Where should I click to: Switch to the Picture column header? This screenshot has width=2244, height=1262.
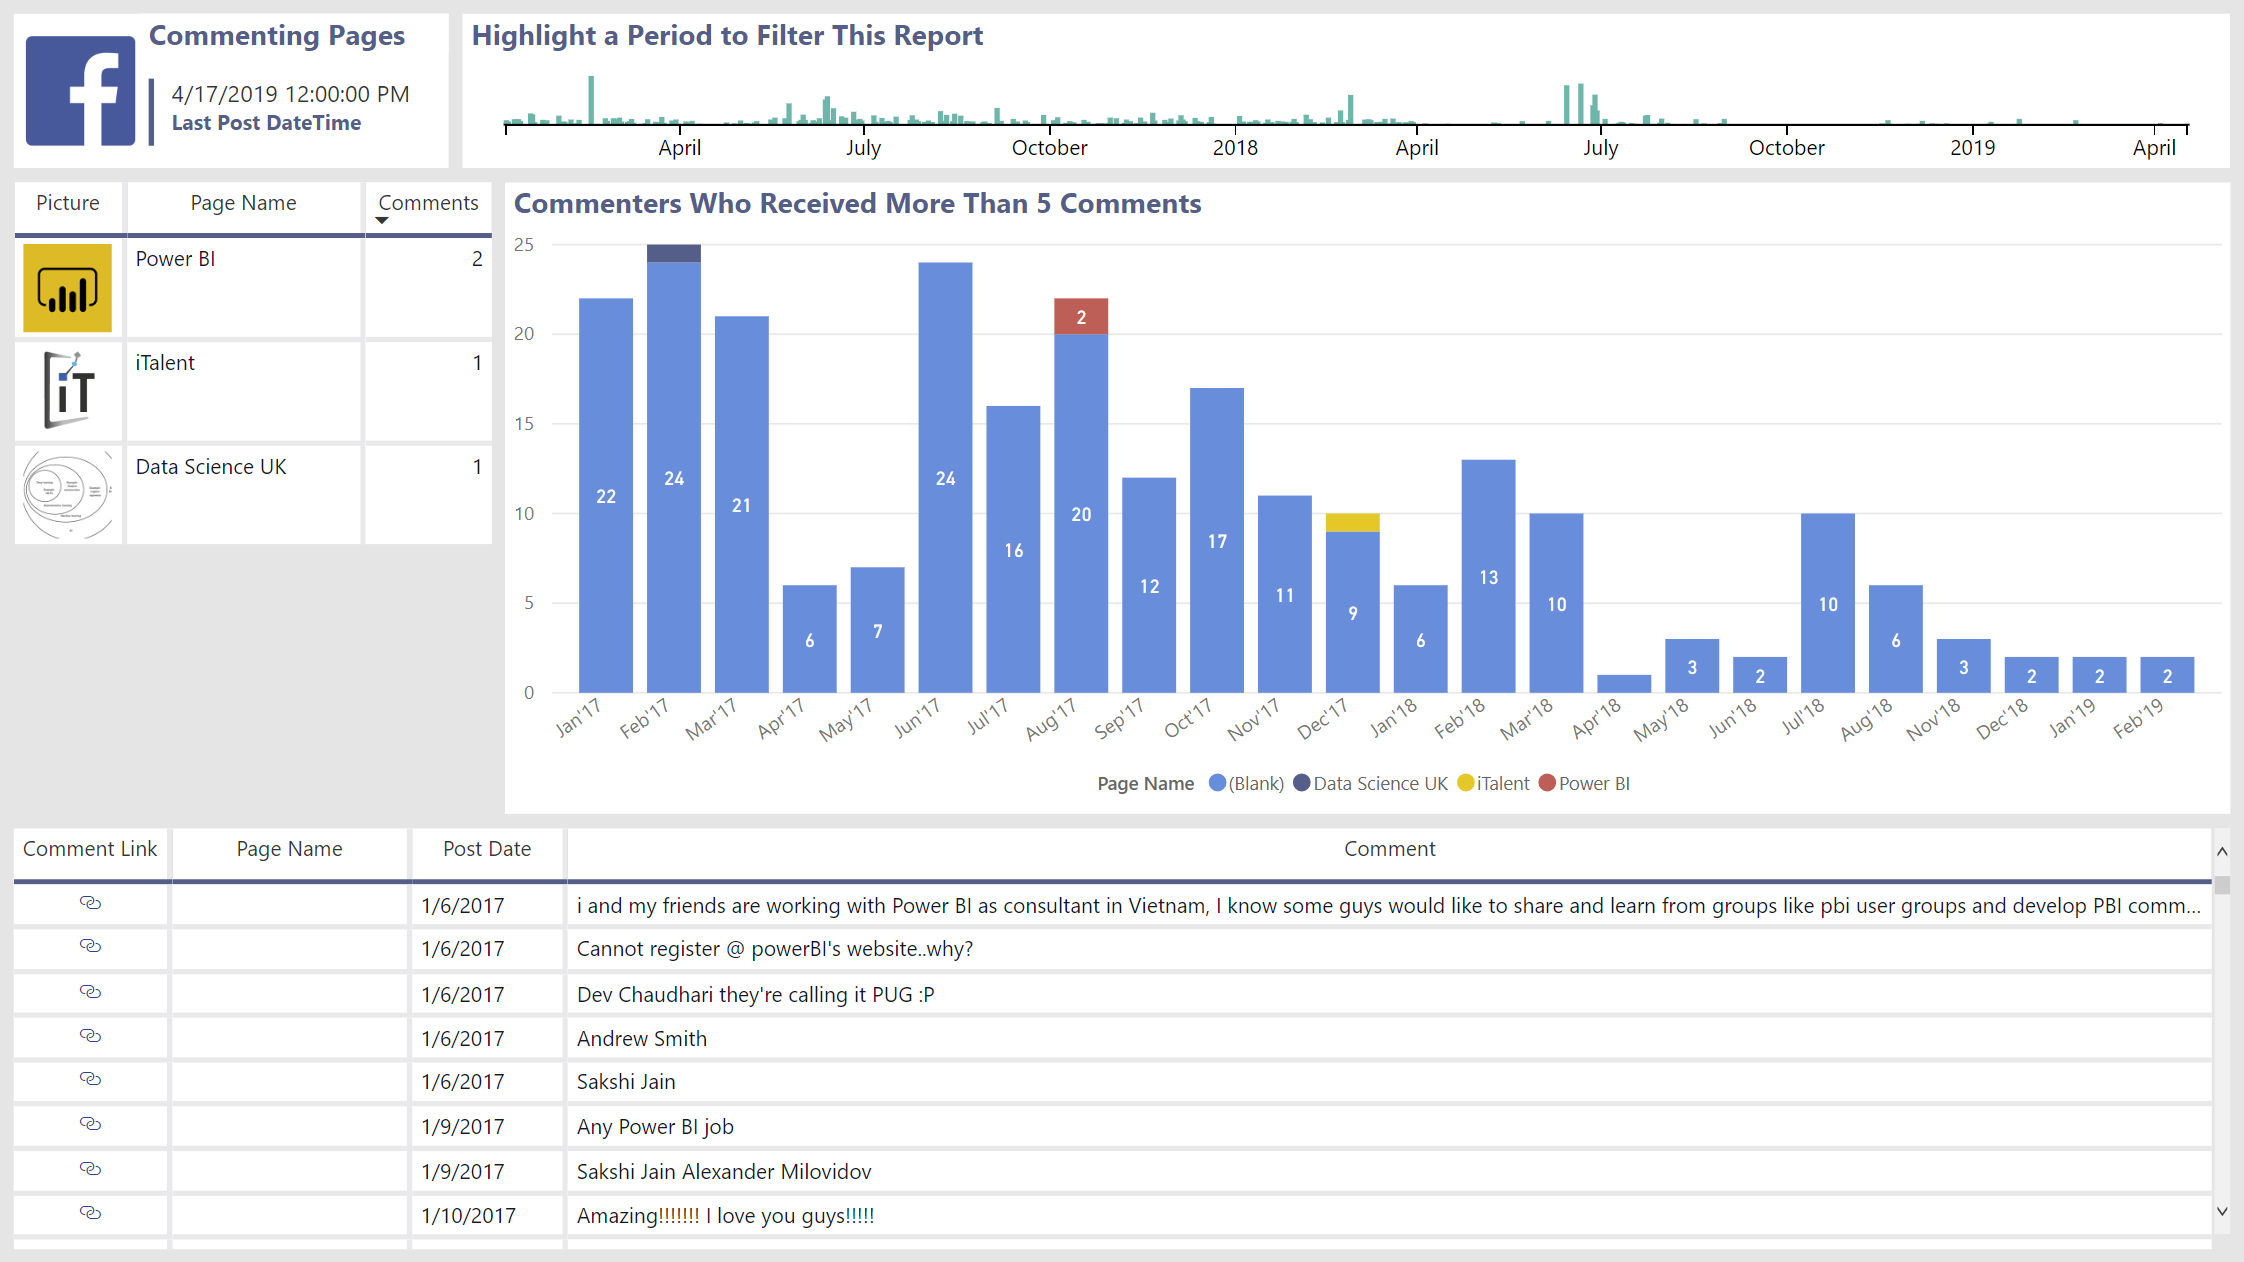click(x=67, y=202)
